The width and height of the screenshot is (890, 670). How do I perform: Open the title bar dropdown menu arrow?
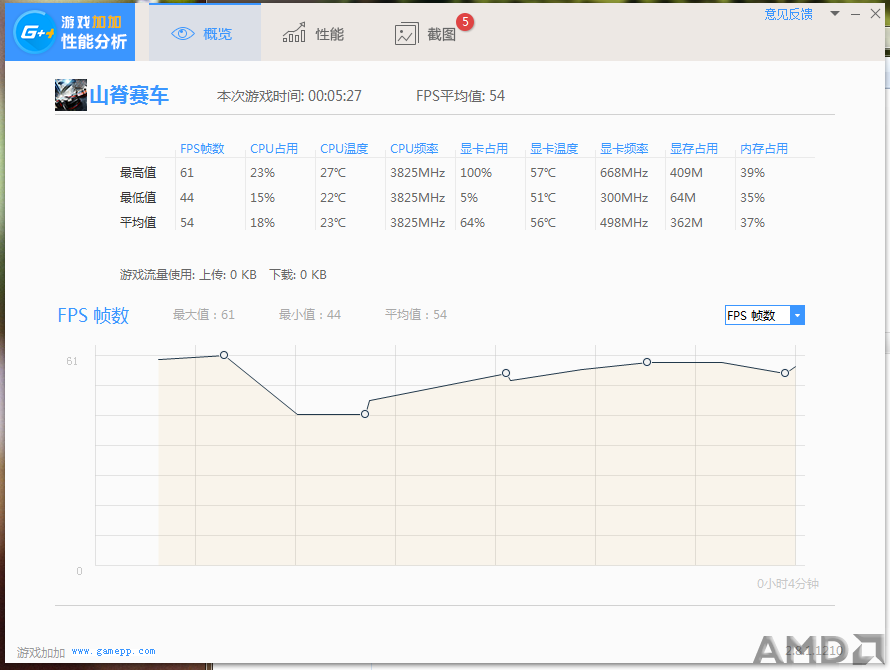coord(834,14)
